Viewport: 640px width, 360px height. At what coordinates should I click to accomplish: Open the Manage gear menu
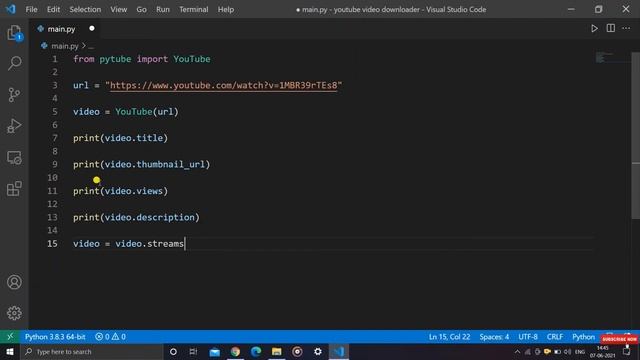pyautogui.click(x=14, y=313)
